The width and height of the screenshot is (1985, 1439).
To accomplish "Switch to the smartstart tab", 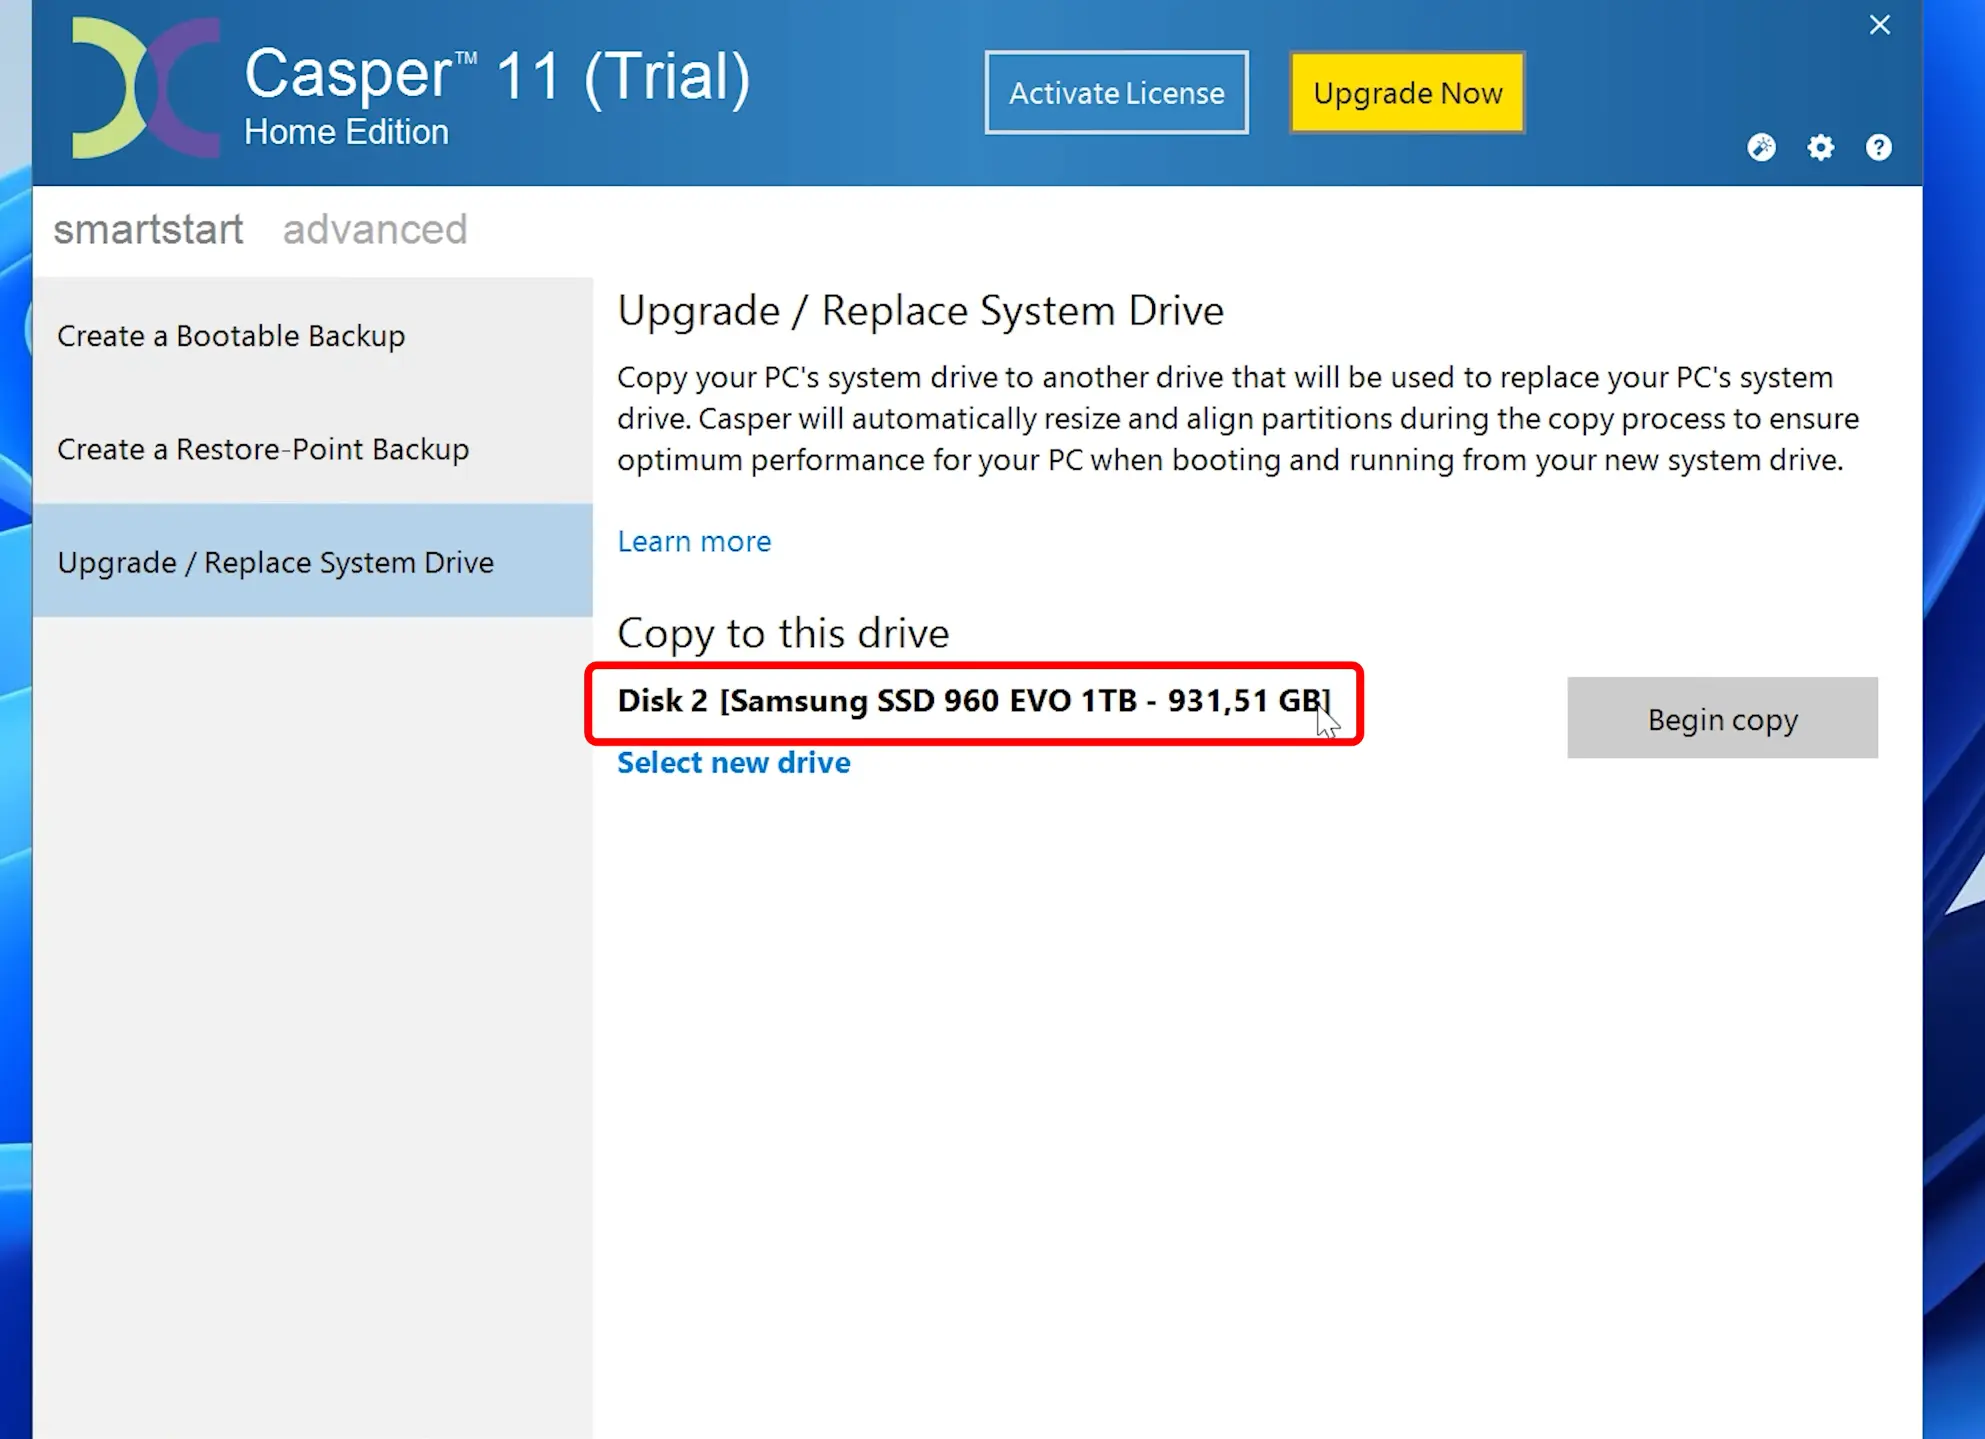I will coord(148,229).
